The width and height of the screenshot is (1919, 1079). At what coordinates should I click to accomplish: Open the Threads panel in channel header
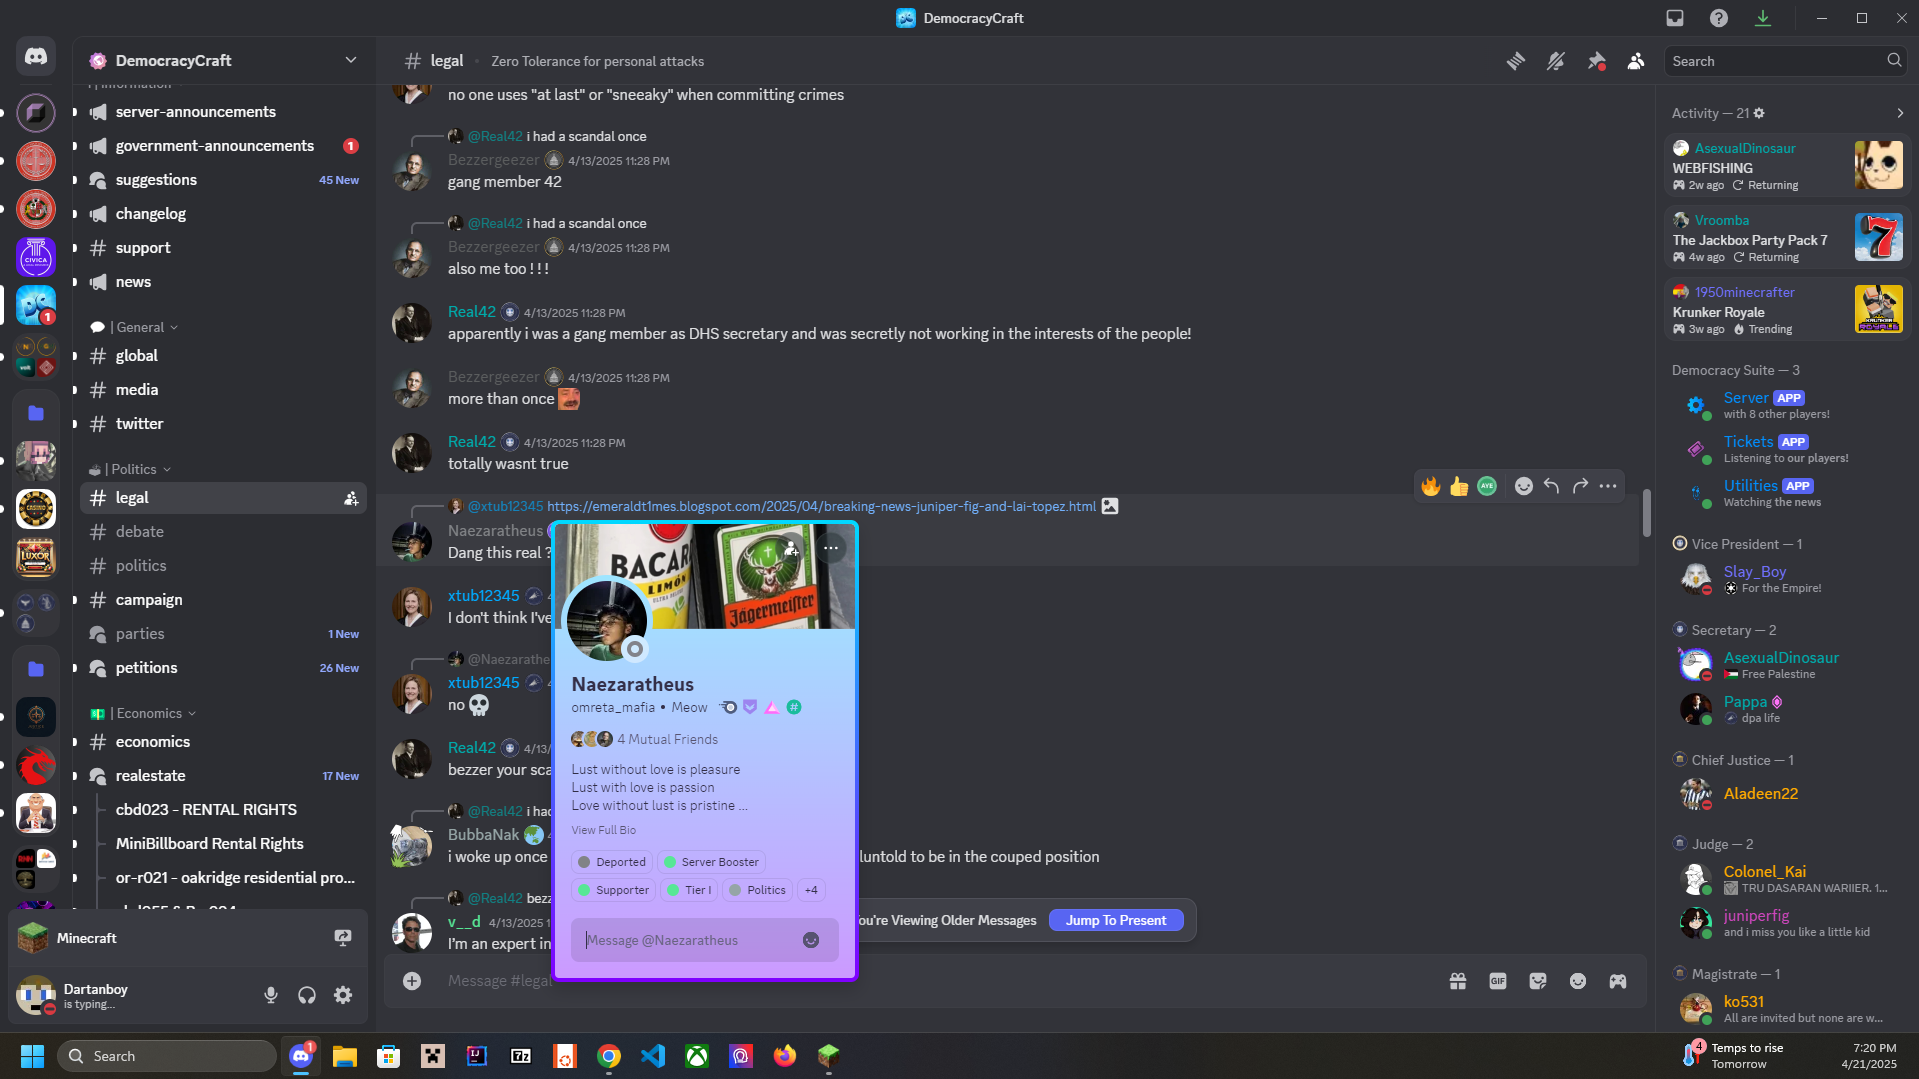pos(1516,61)
